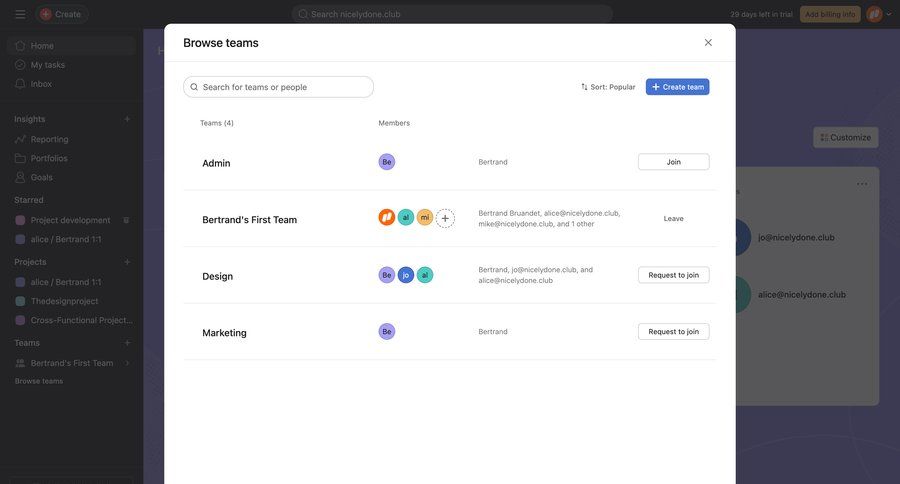Click the 'mi' avatar in Bertrand's First Team

[425, 217]
